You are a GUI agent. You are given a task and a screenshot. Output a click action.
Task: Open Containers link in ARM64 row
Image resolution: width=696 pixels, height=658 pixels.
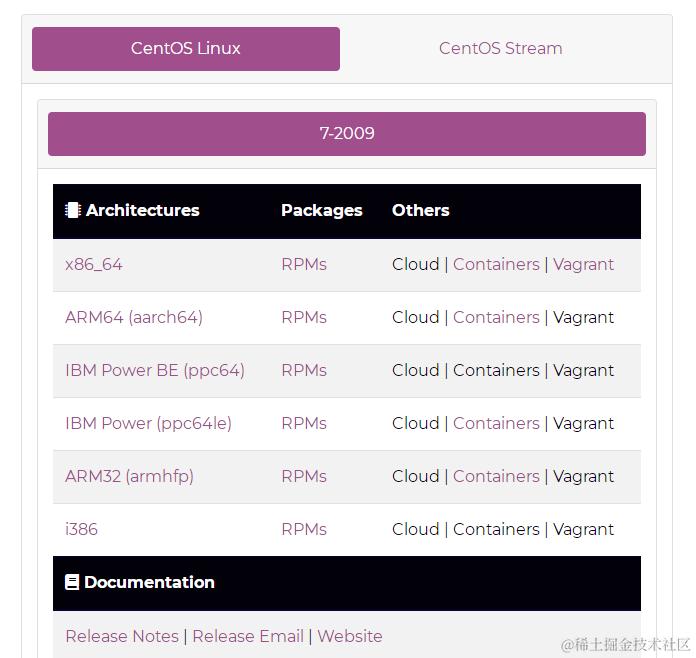coord(496,317)
